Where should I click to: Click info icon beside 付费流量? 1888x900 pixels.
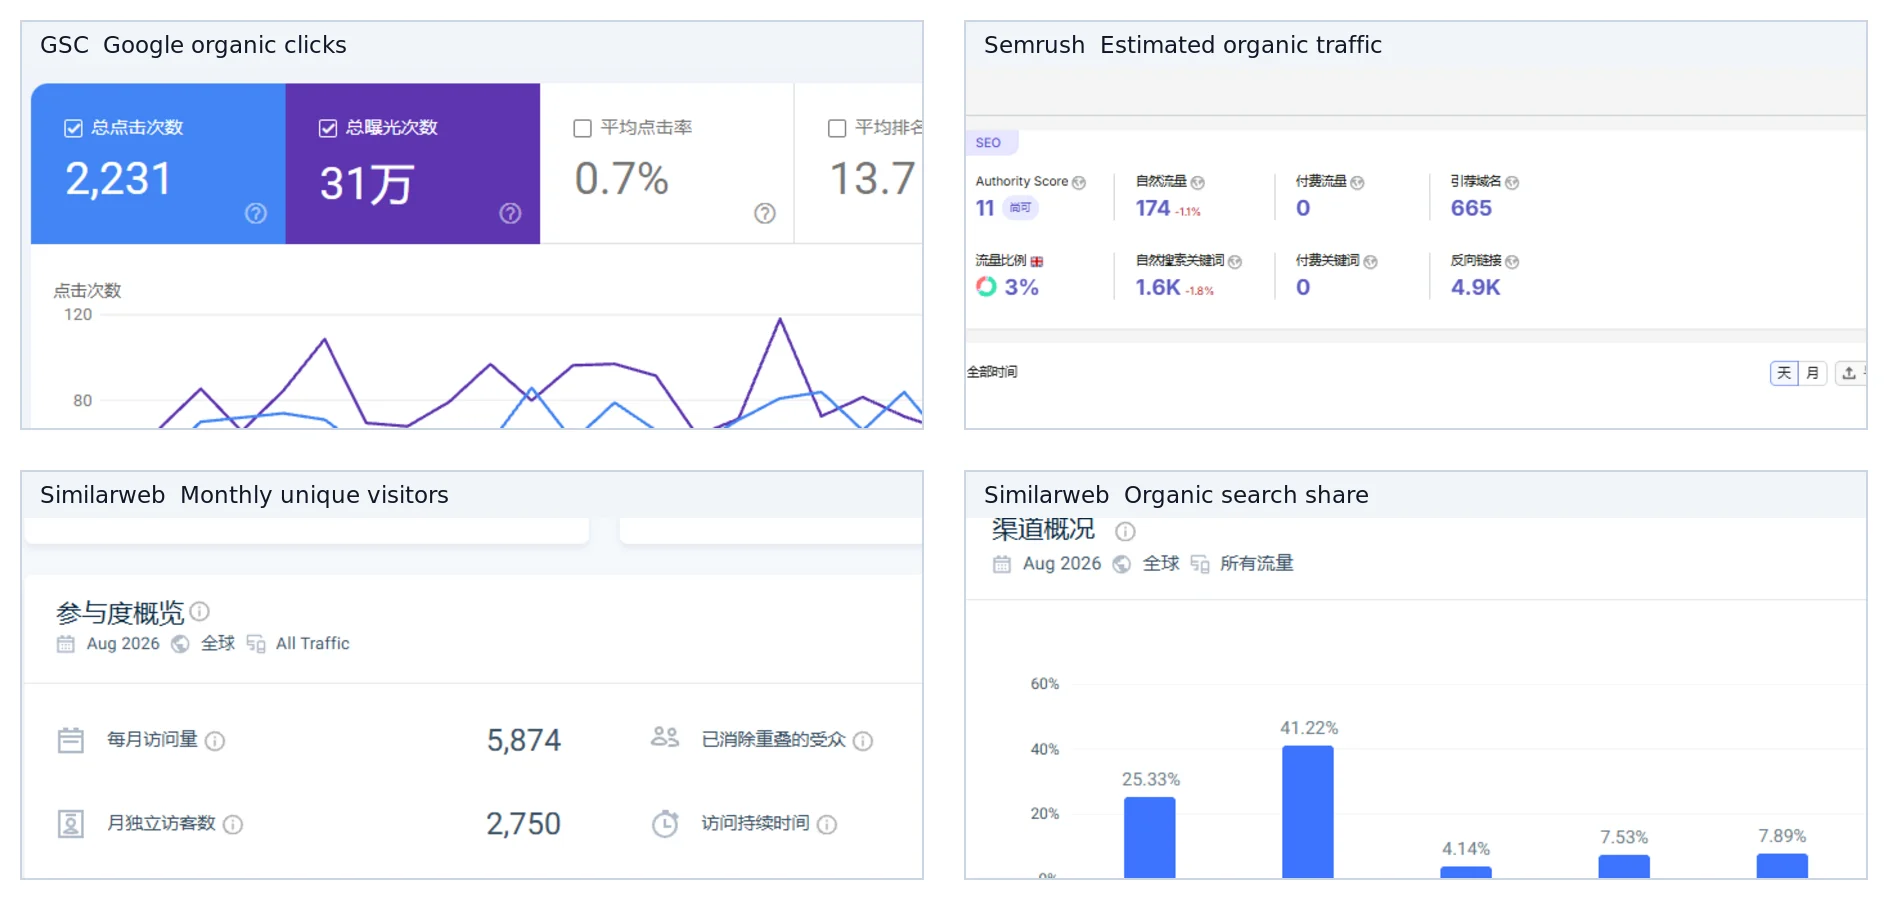click(x=1357, y=183)
